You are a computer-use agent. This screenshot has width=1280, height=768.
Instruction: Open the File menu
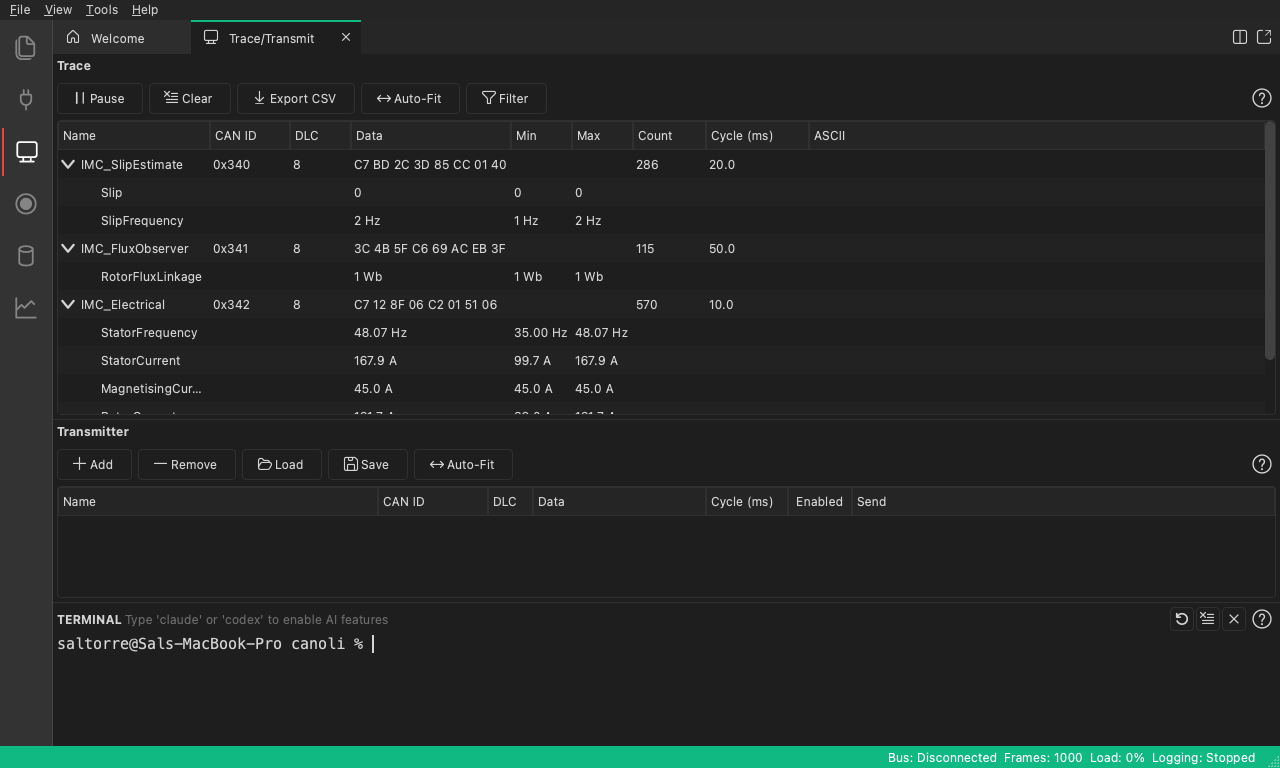pos(20,9)
